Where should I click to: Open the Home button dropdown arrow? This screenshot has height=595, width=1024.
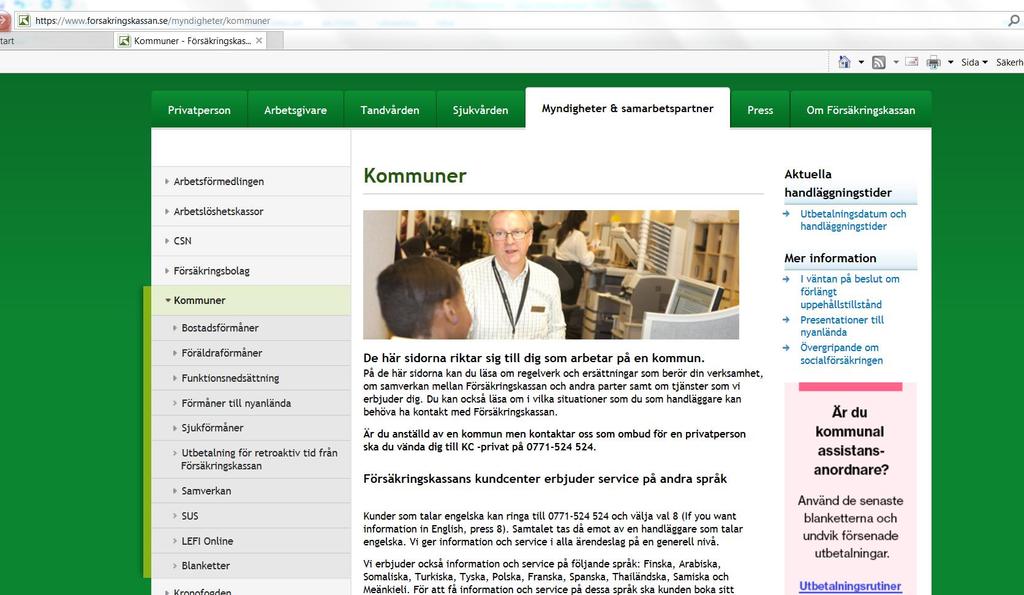tap(861, 62)
